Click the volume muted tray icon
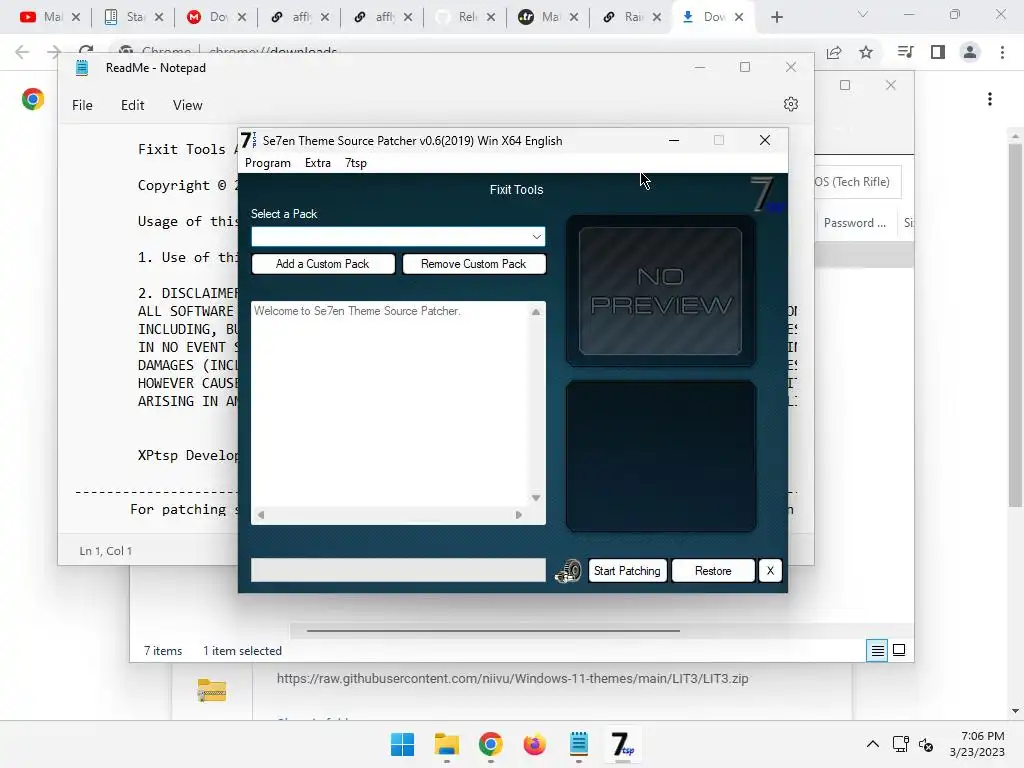 click(x=926, y=744)
